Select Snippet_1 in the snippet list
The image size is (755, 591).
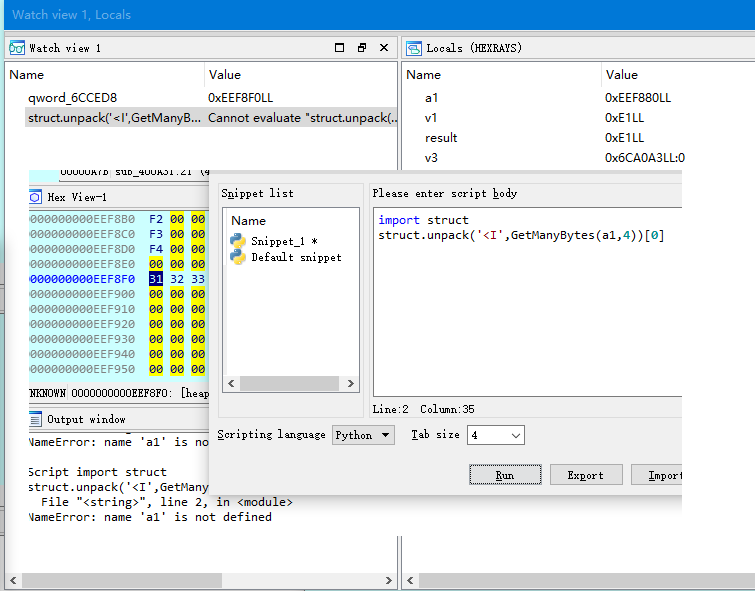pyautogui.click(x=284, y=241)
